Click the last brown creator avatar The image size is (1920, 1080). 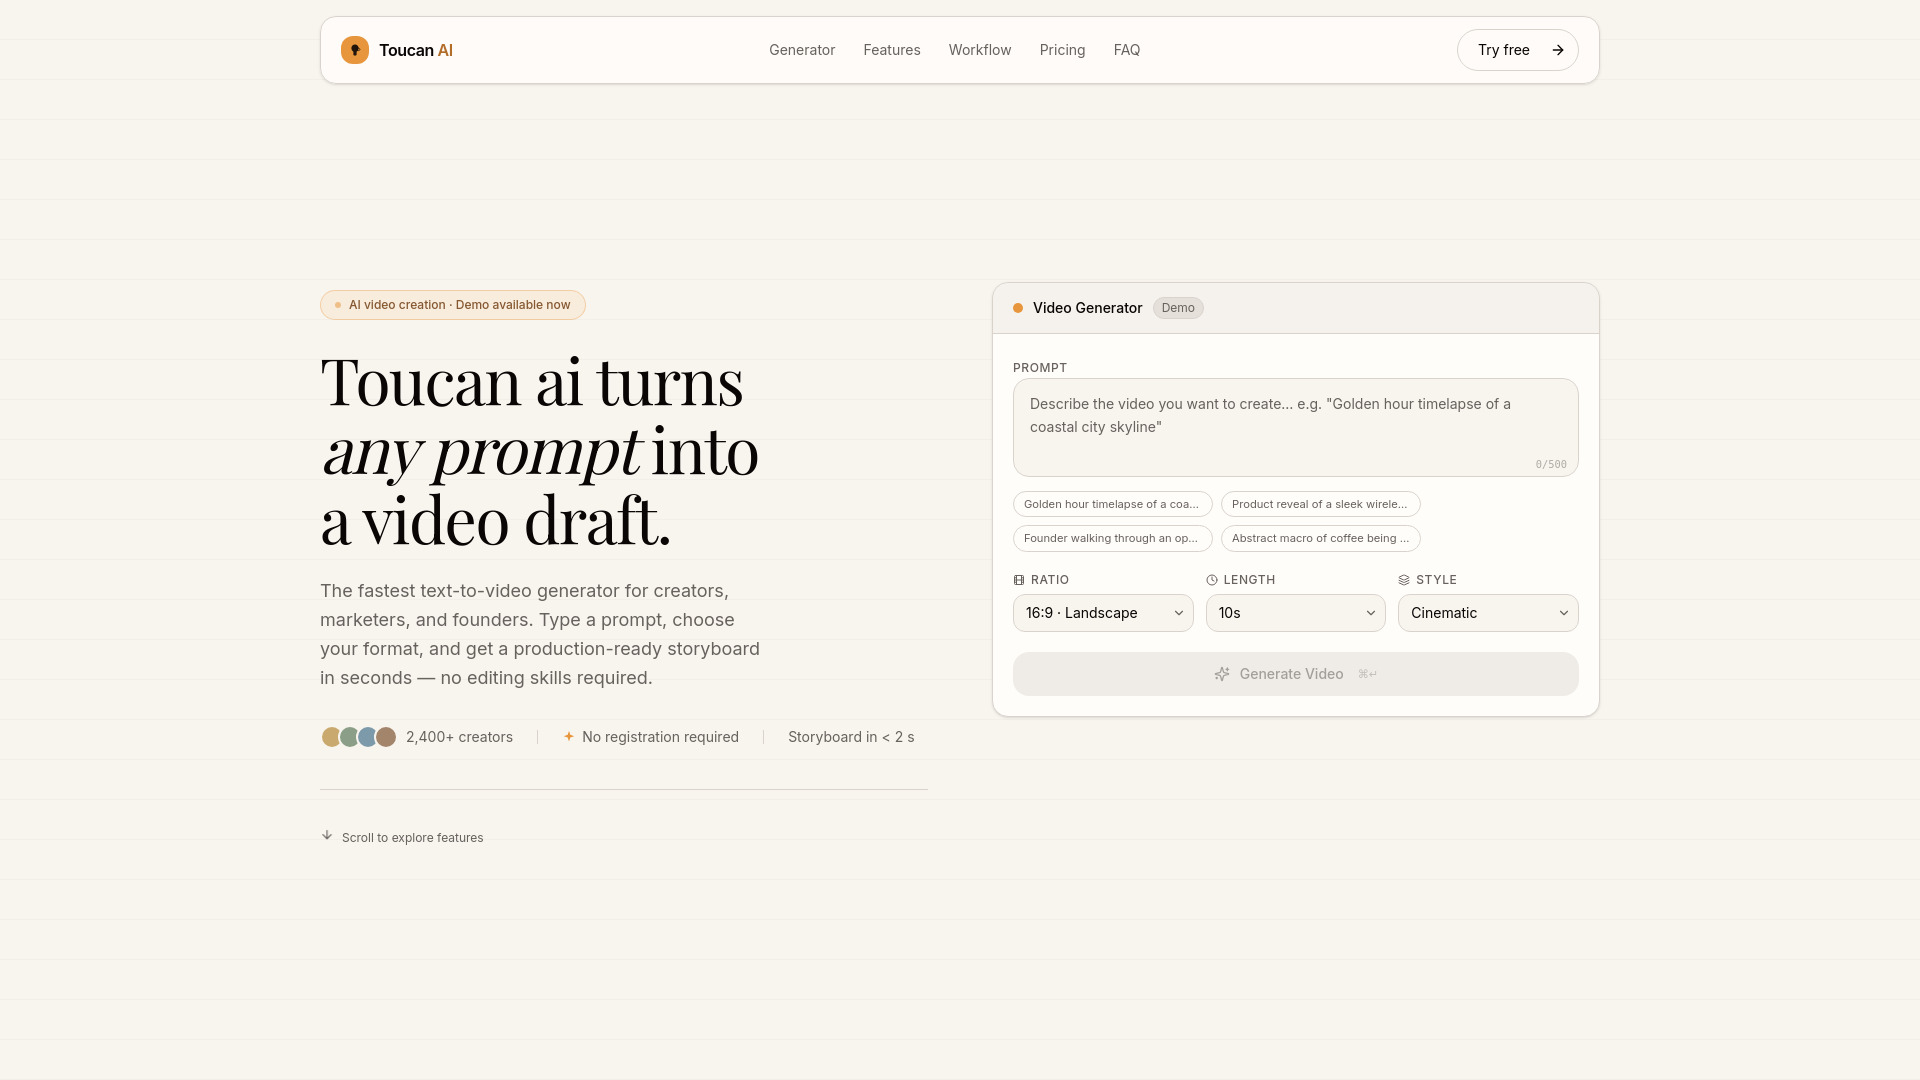386,737
